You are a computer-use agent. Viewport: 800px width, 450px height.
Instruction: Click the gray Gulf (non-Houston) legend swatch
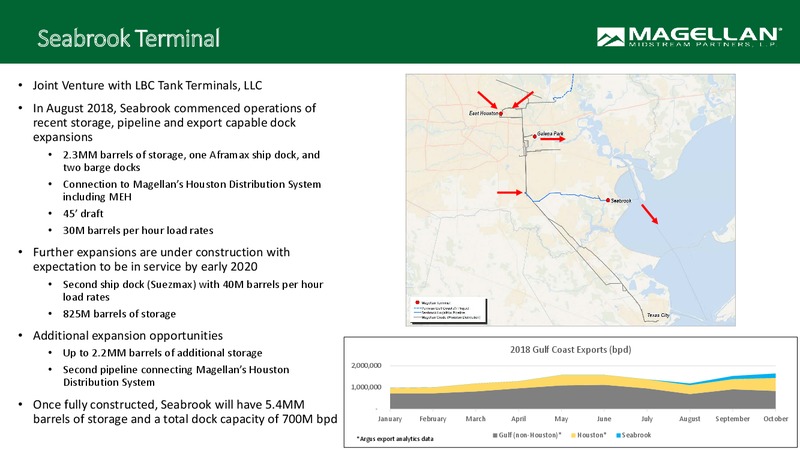495,435
